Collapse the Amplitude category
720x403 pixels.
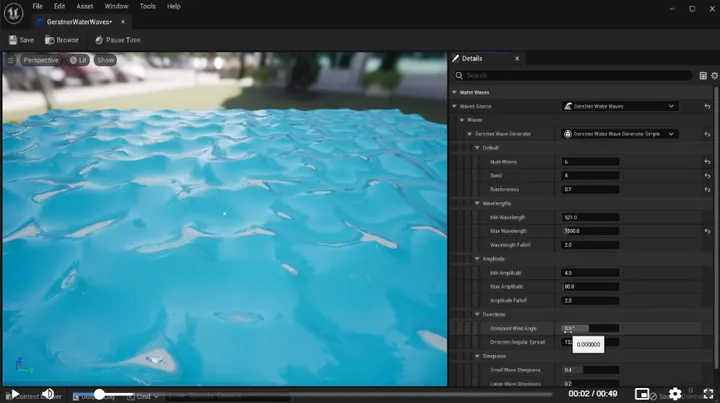pyautogui.click(x=478, y=259)
